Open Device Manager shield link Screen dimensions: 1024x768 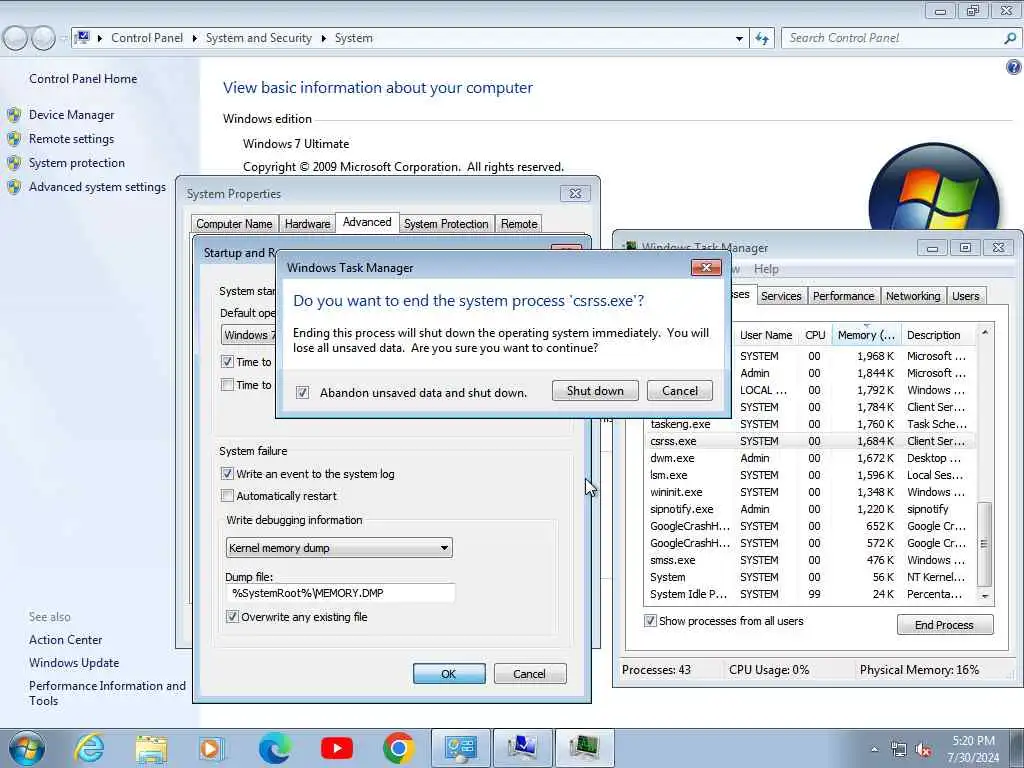point(71,115)
